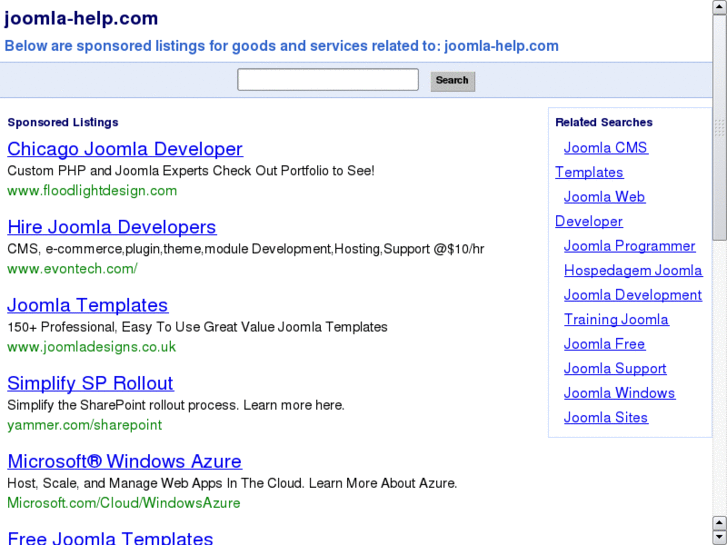Click the search text input field
This screenshot has height=545, width=727.
[x=328, y=80]
